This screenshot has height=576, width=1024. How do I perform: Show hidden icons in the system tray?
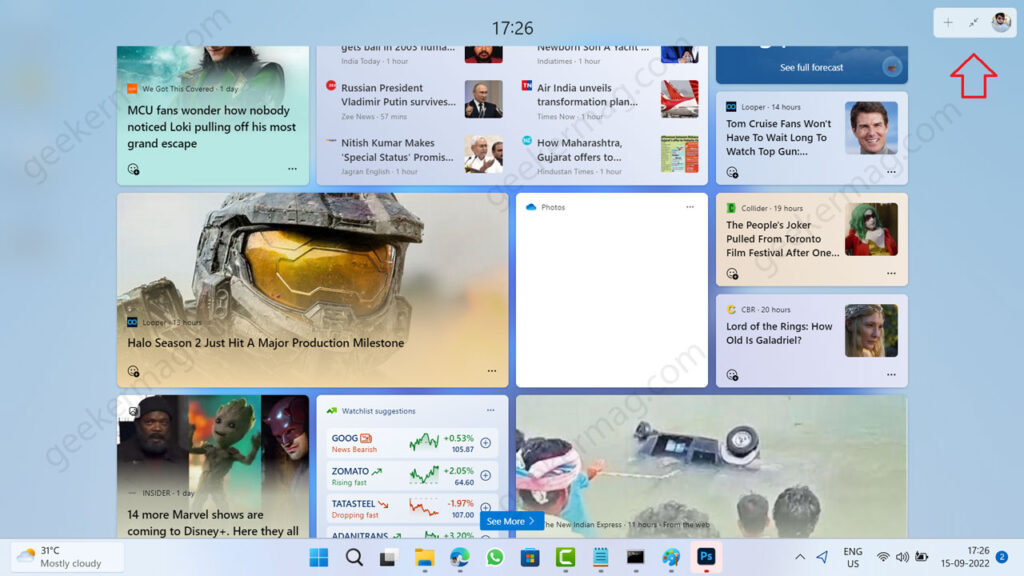(800, 557)
